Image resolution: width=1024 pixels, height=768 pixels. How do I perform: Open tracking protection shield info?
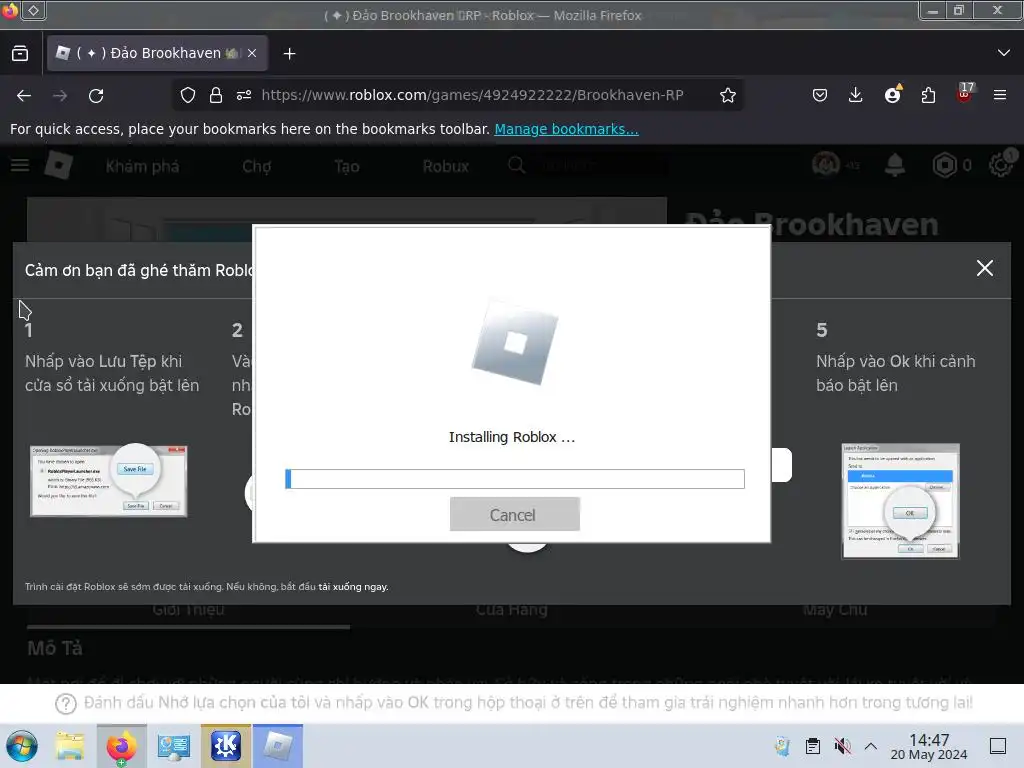coord(188,95)
